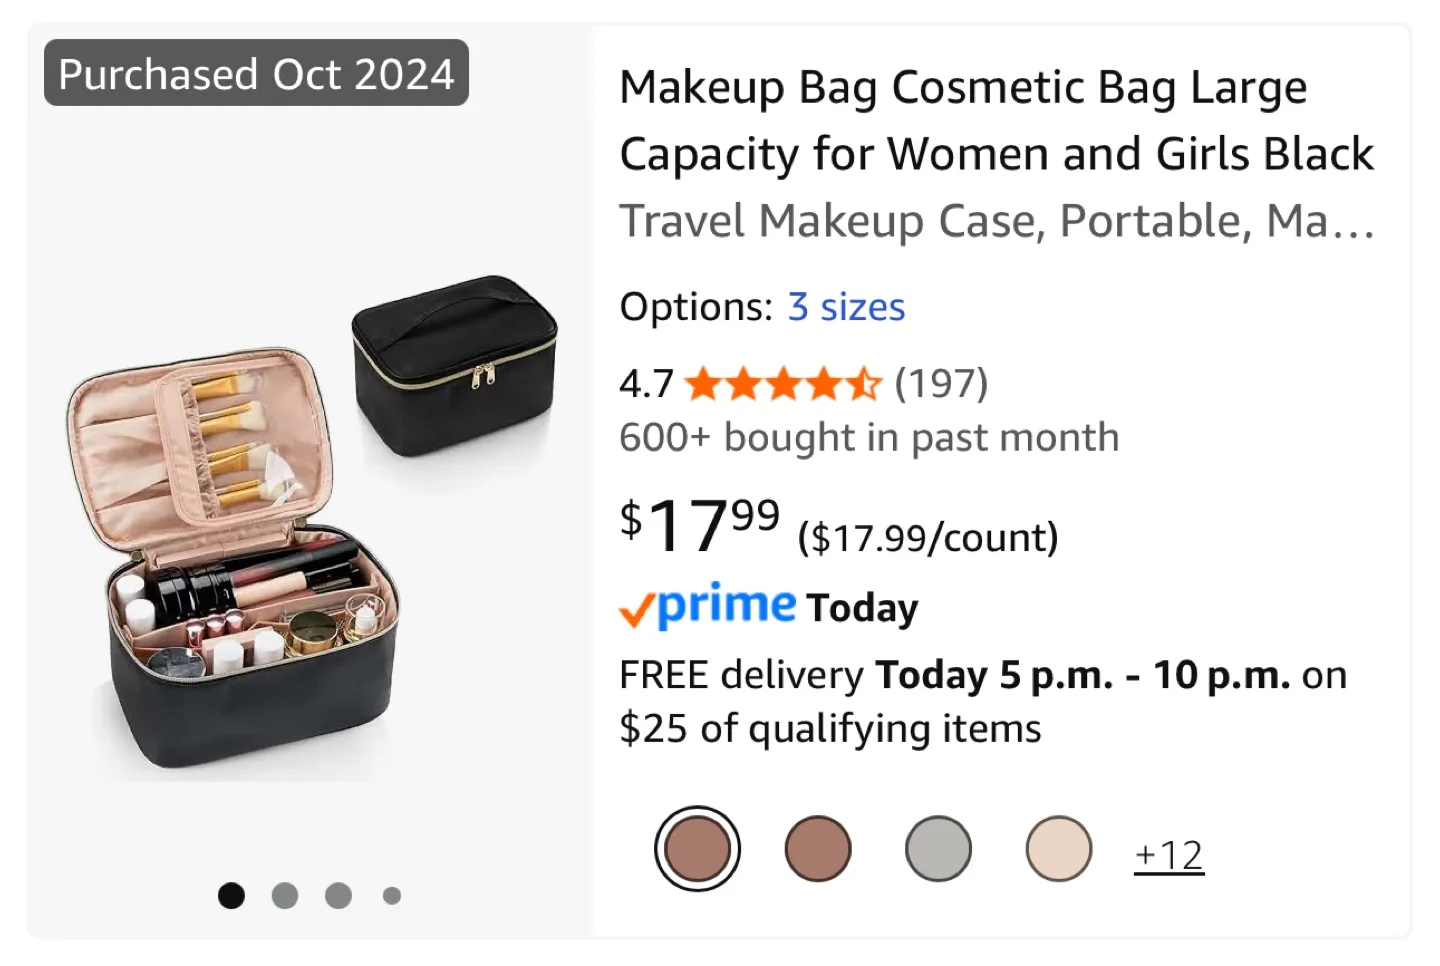Expand additional colors via +12 link
Screen dimensions: 1440x966
(x=1168, y=853)
